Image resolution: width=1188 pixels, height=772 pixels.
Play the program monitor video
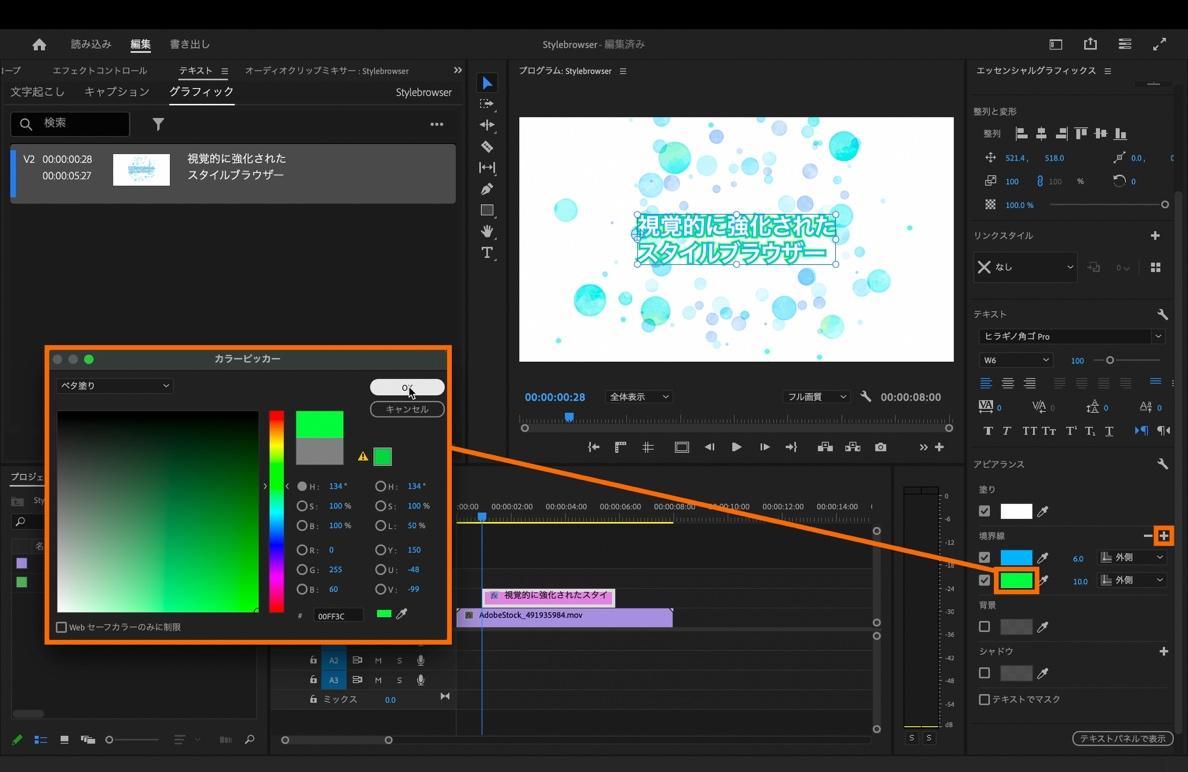(x=736, y=447)
